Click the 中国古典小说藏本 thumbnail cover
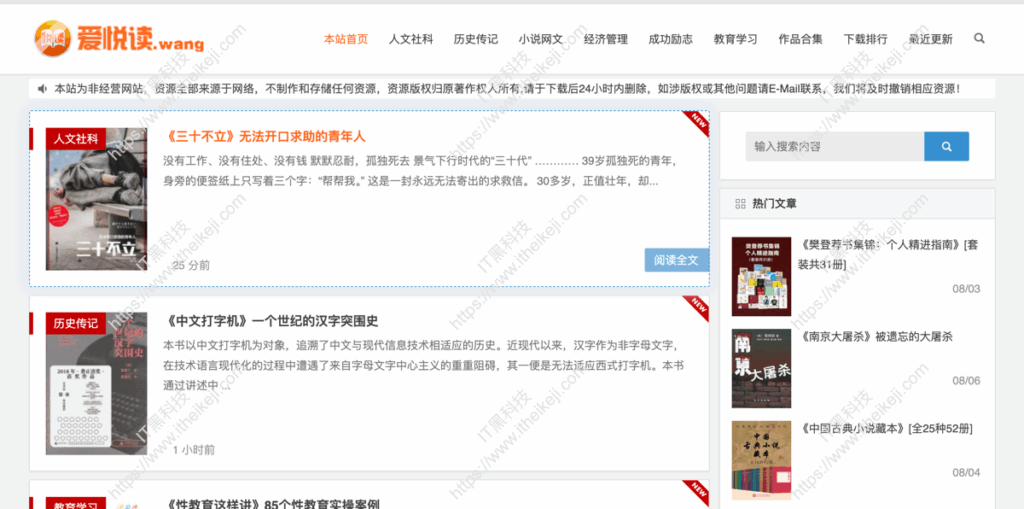 761,460
